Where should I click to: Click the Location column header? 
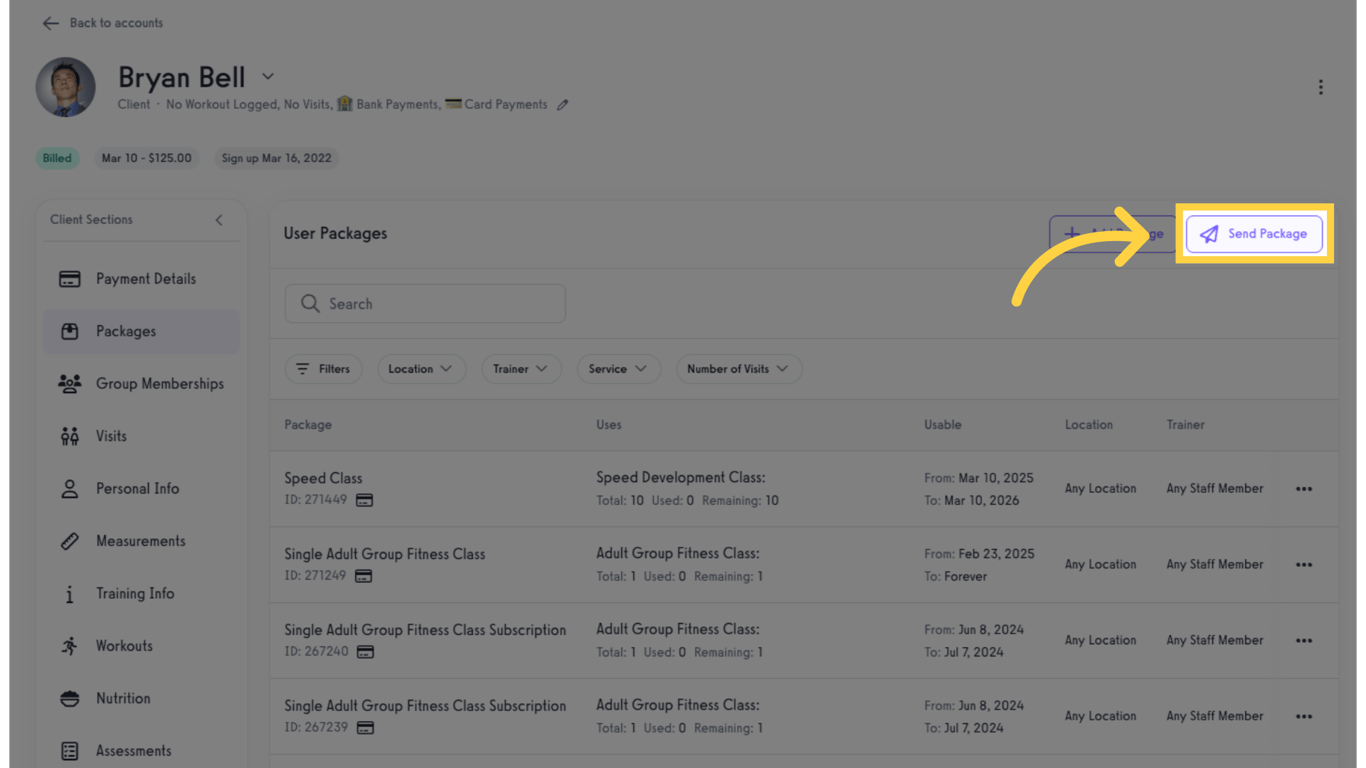(x=1089, y=425)
